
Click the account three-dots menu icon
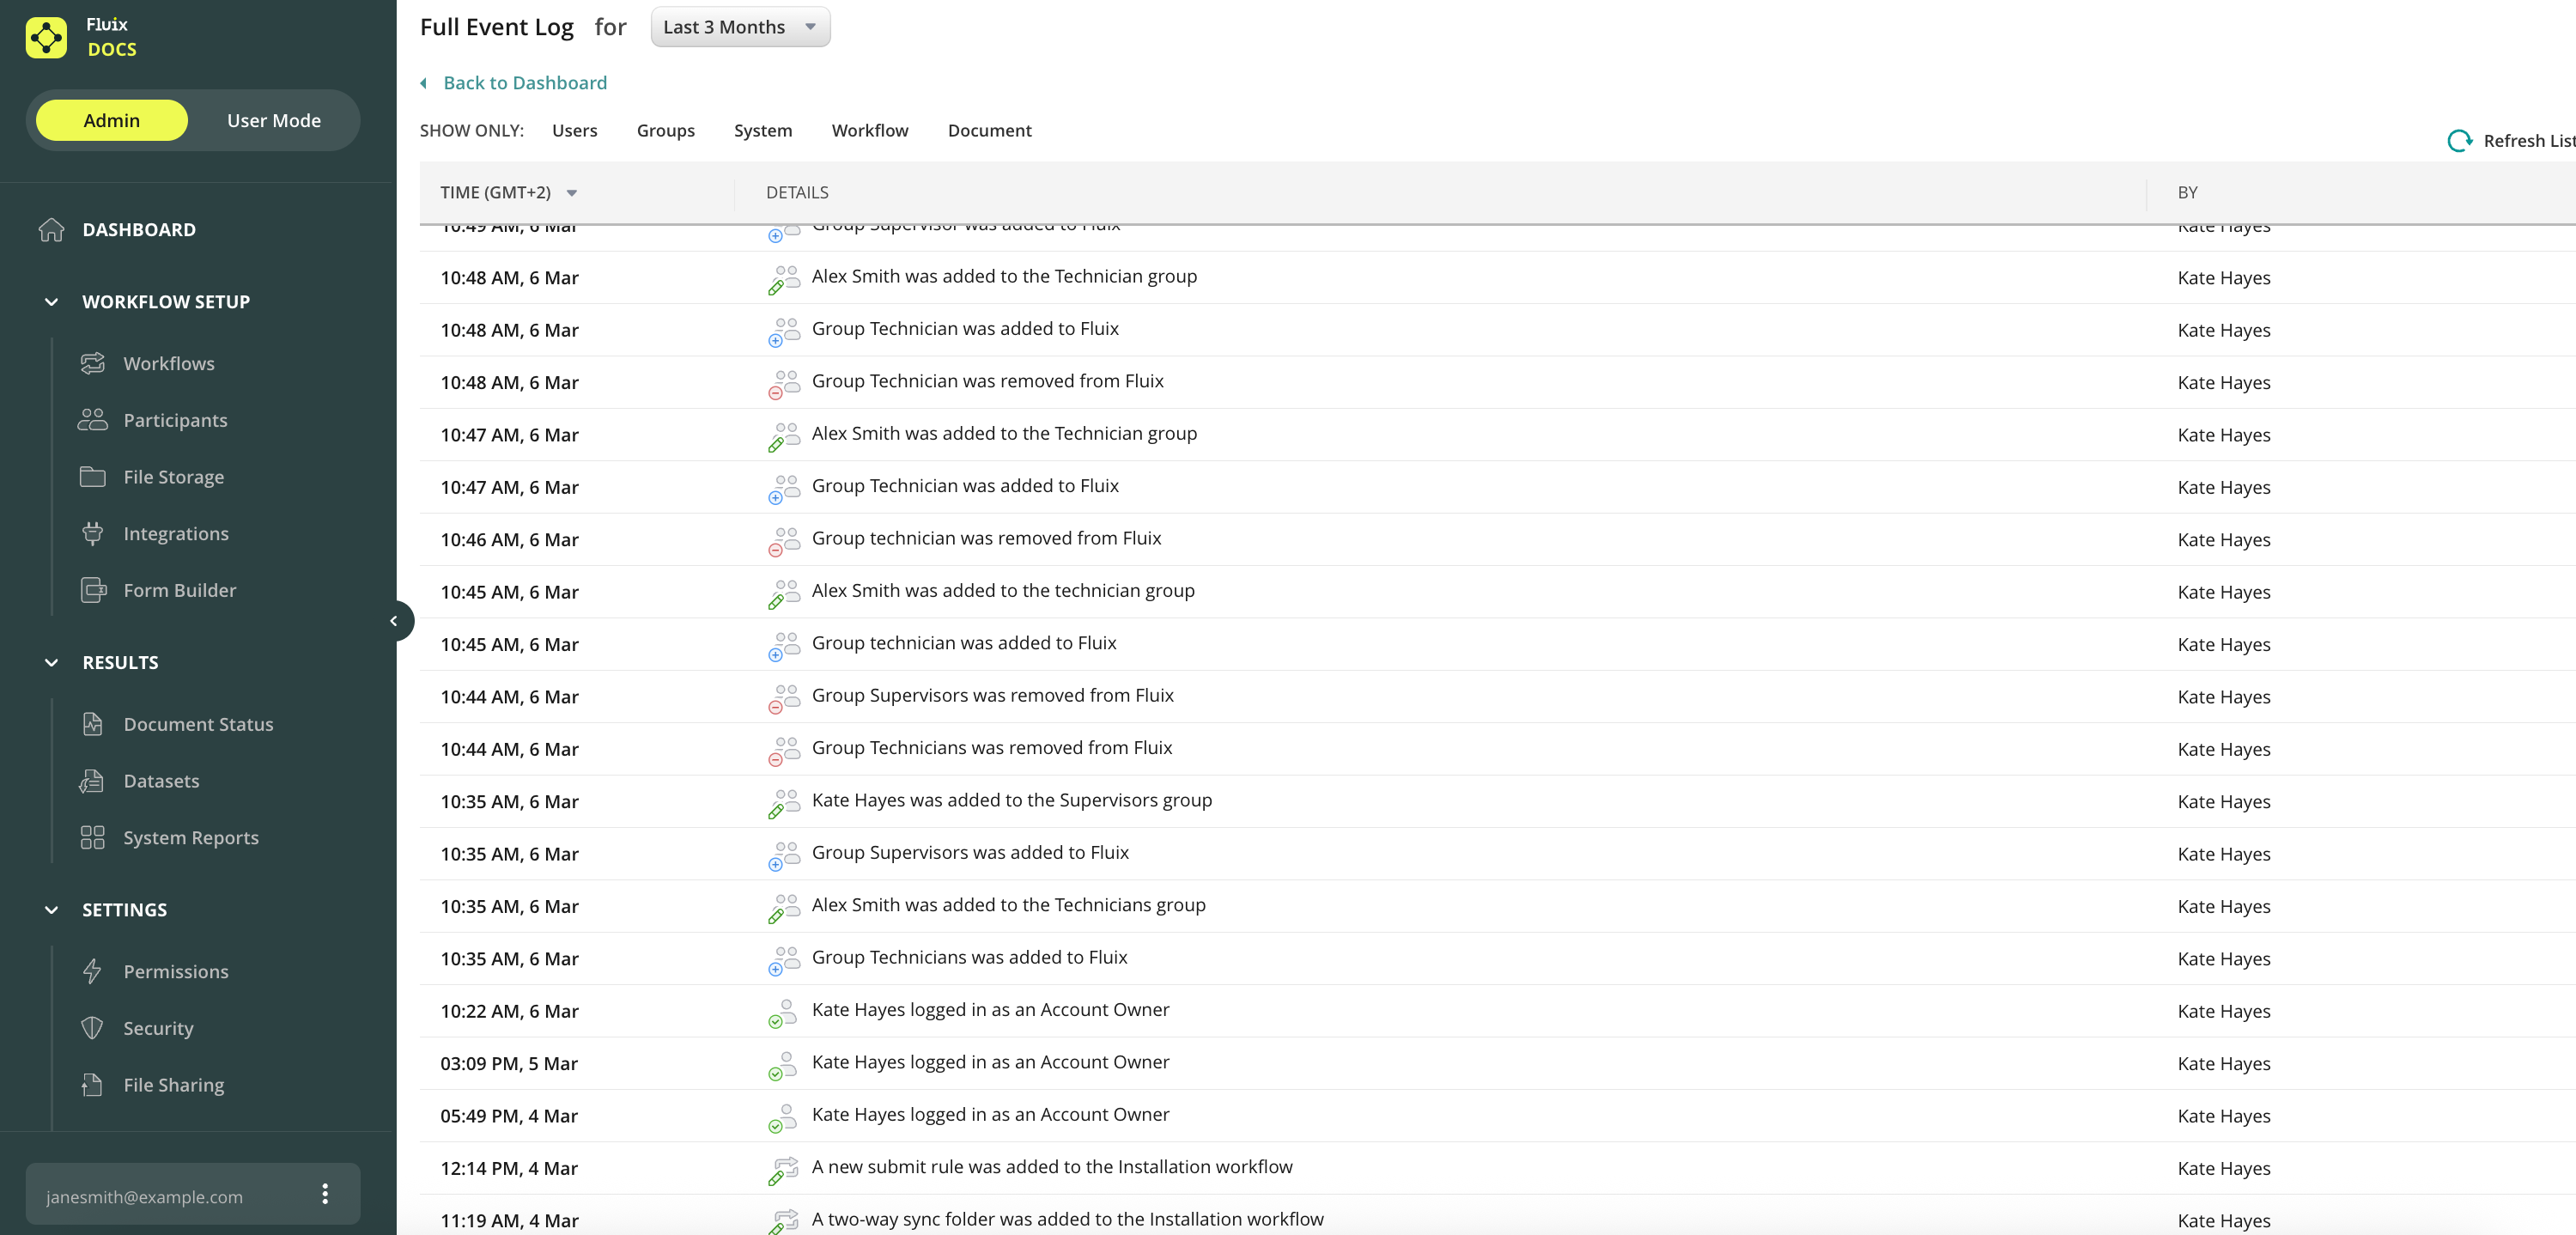[325, 1194]
